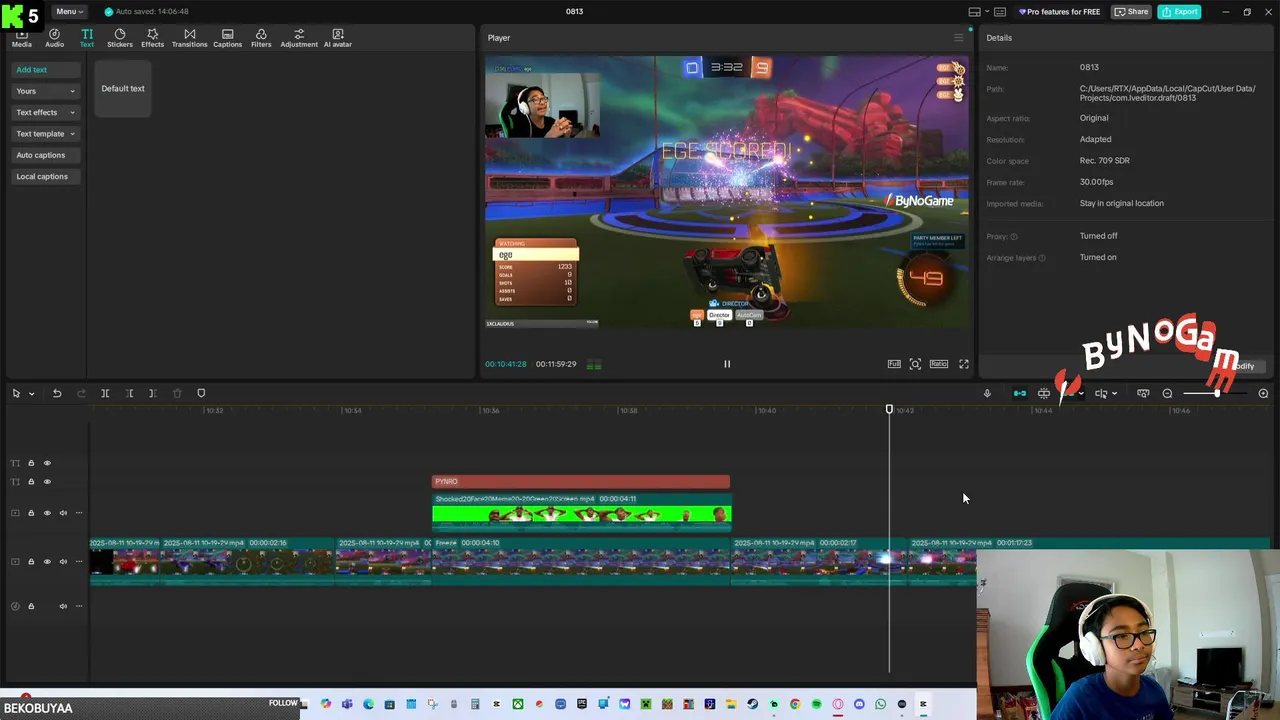Hide the PYNRO text track
This screenshot has width=1280, height=720.
(47, 482)
